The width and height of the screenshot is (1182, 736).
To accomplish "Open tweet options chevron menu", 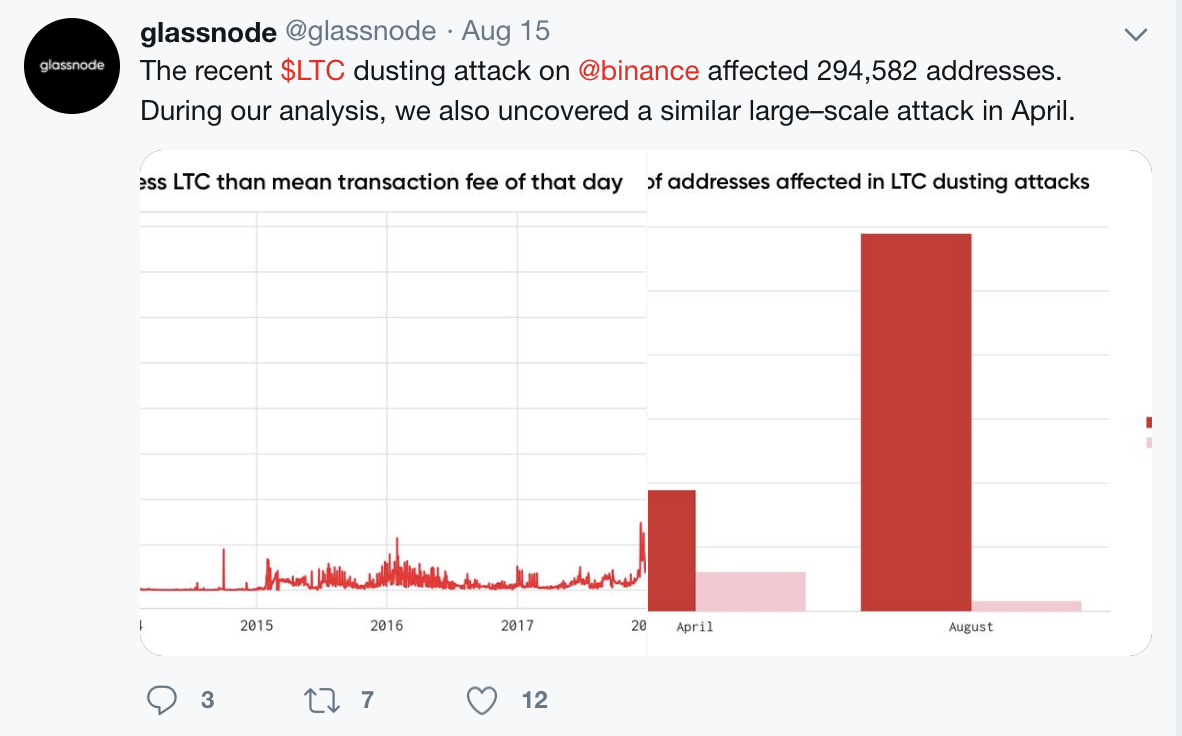I will pyautogui.click(x=1135, y=34).
